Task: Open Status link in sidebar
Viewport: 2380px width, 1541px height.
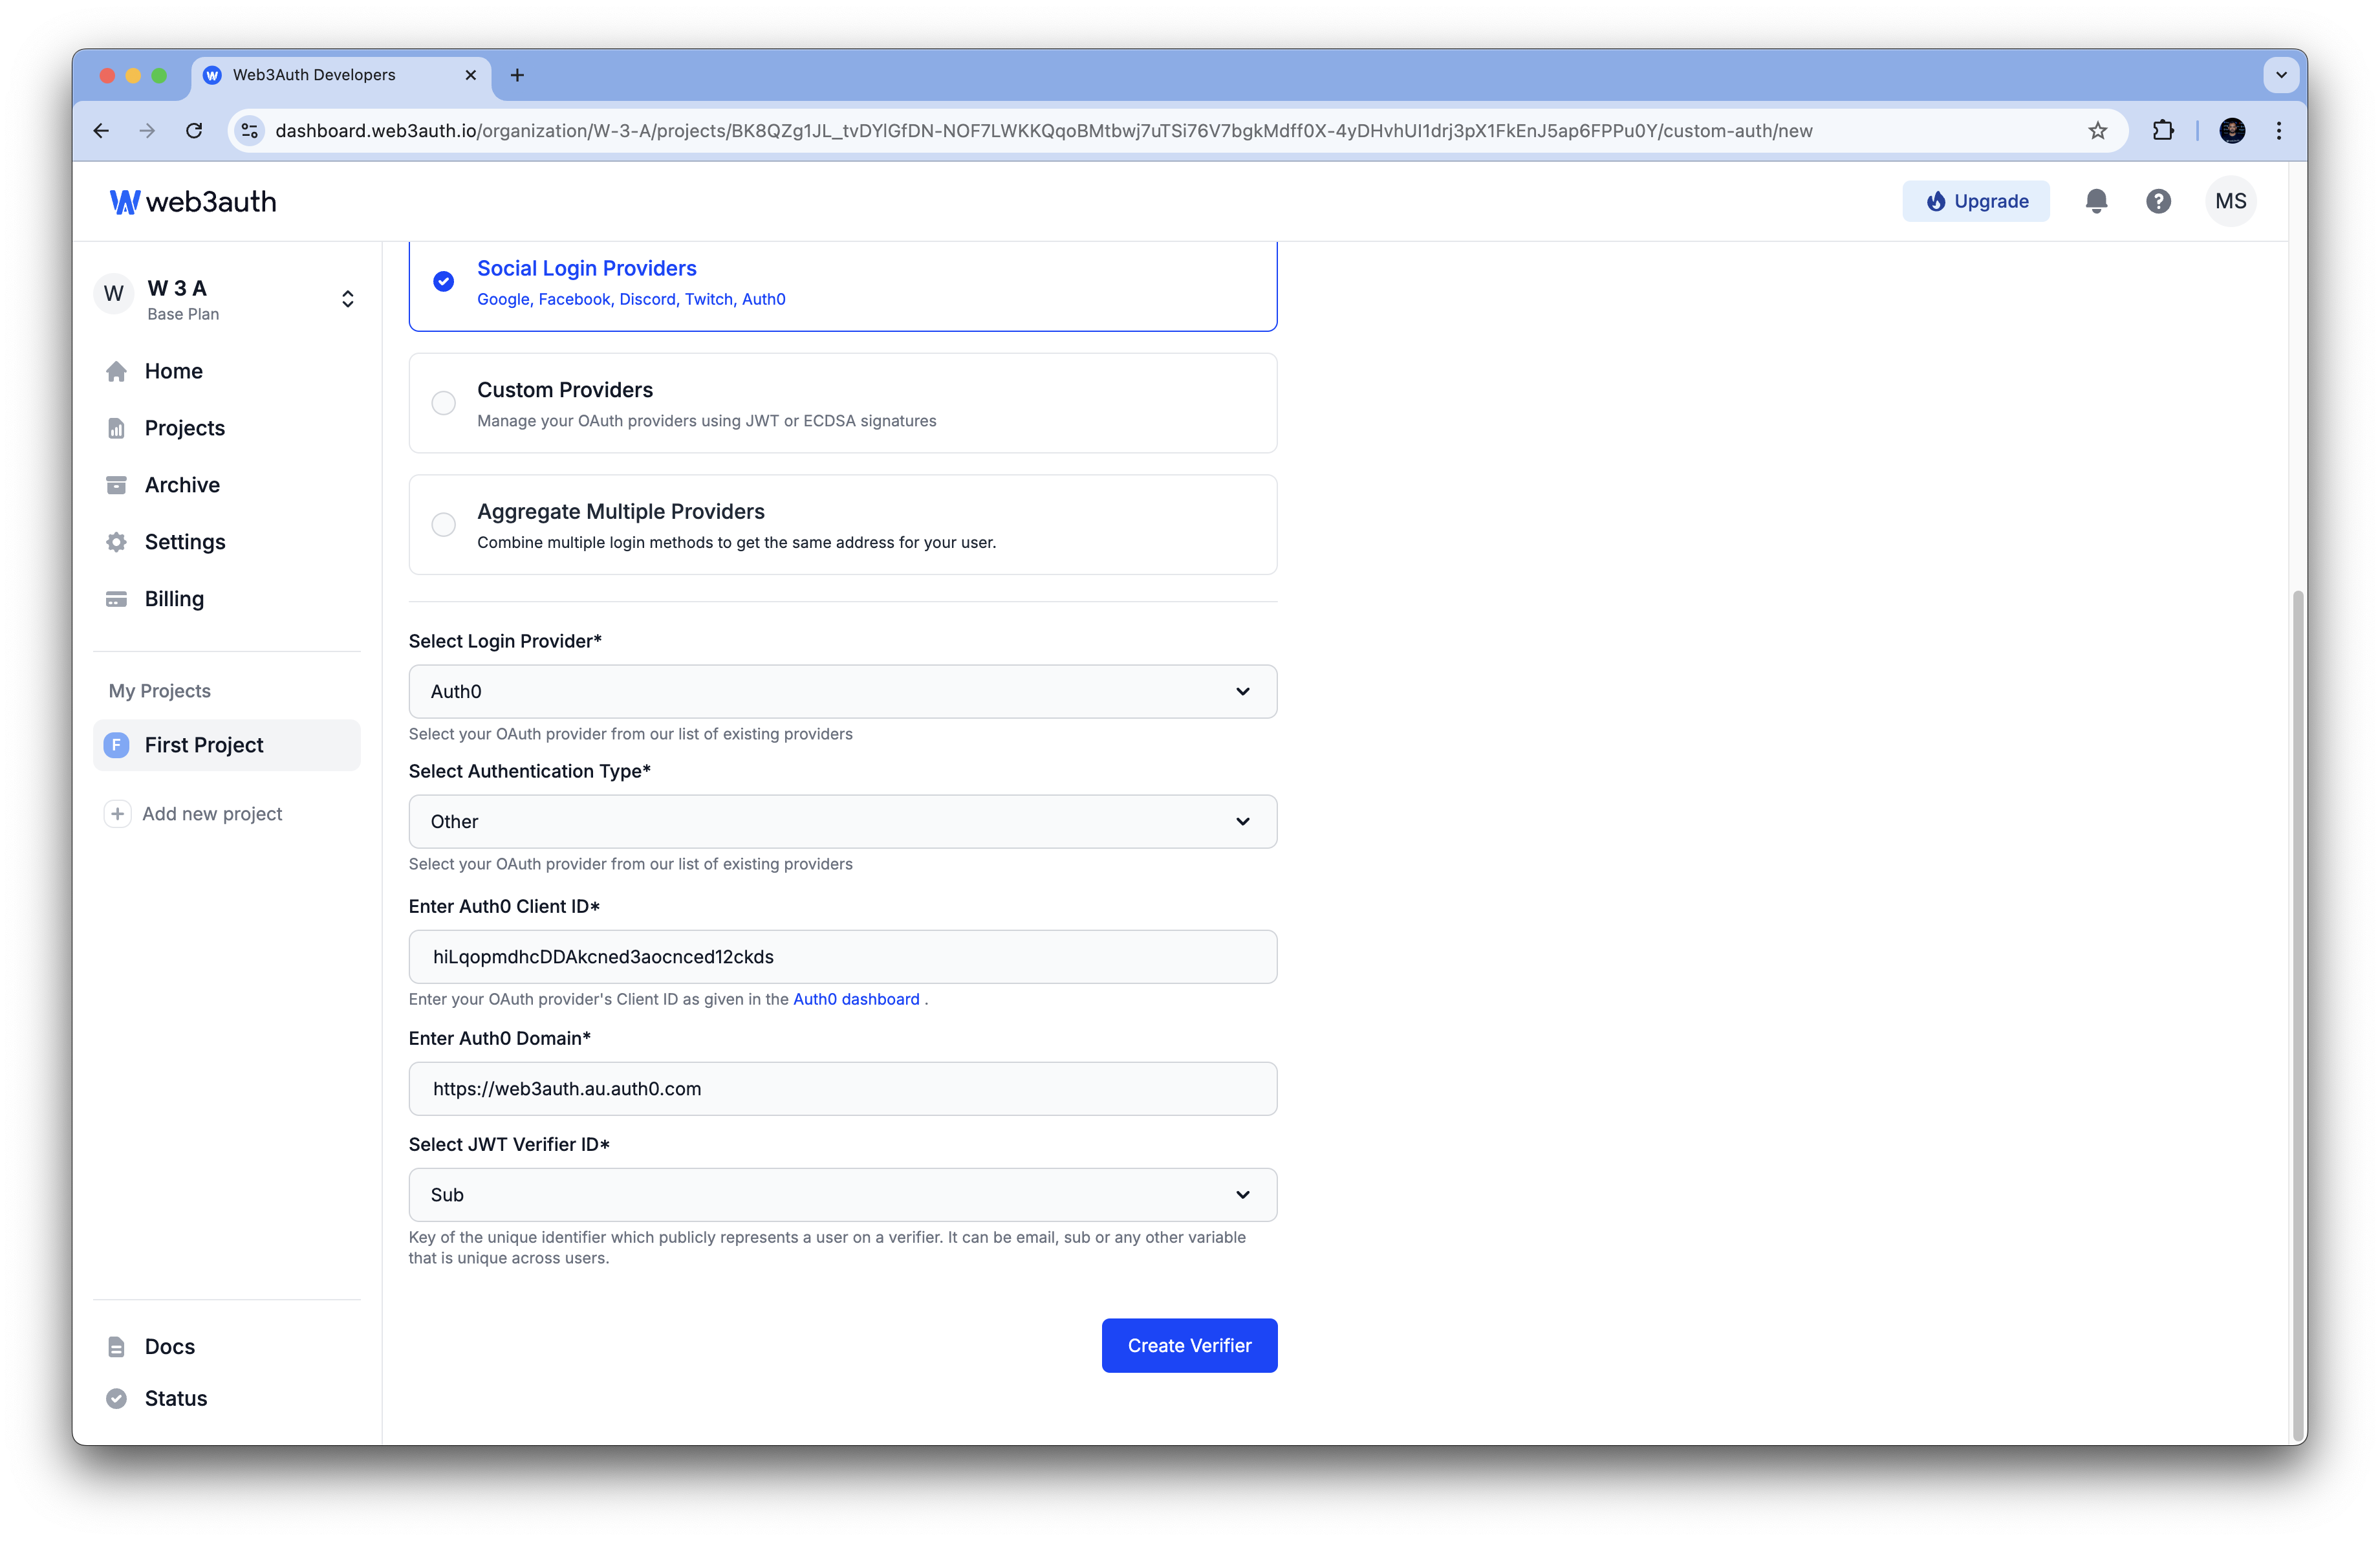Action: [x=175, y=1398]
